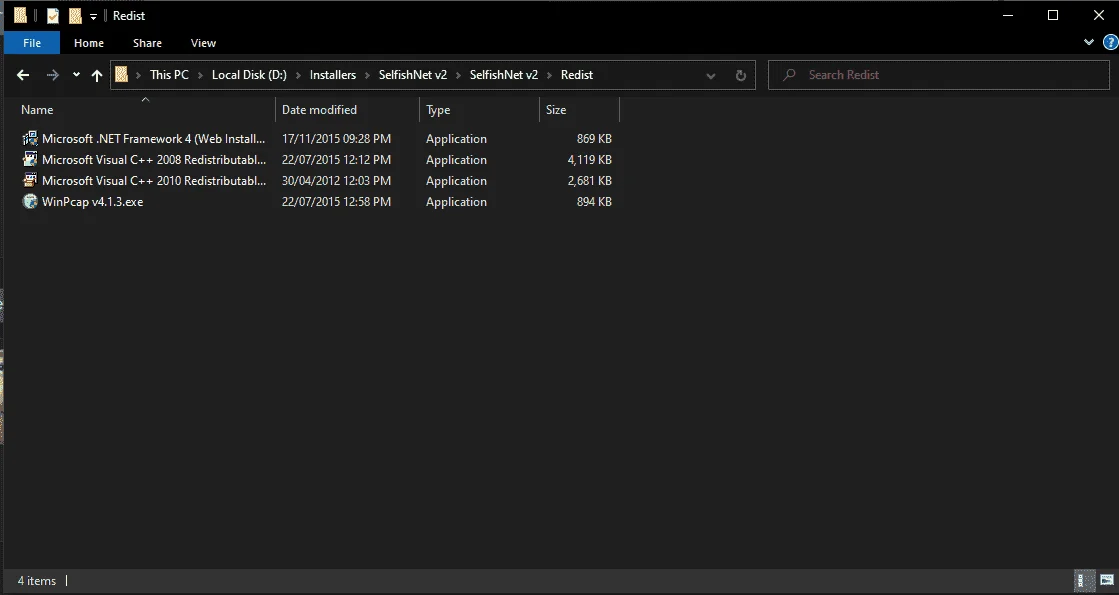Select the WinPcap v4.1.3.exe icon
1119x595 pixels.
point(30,202)
